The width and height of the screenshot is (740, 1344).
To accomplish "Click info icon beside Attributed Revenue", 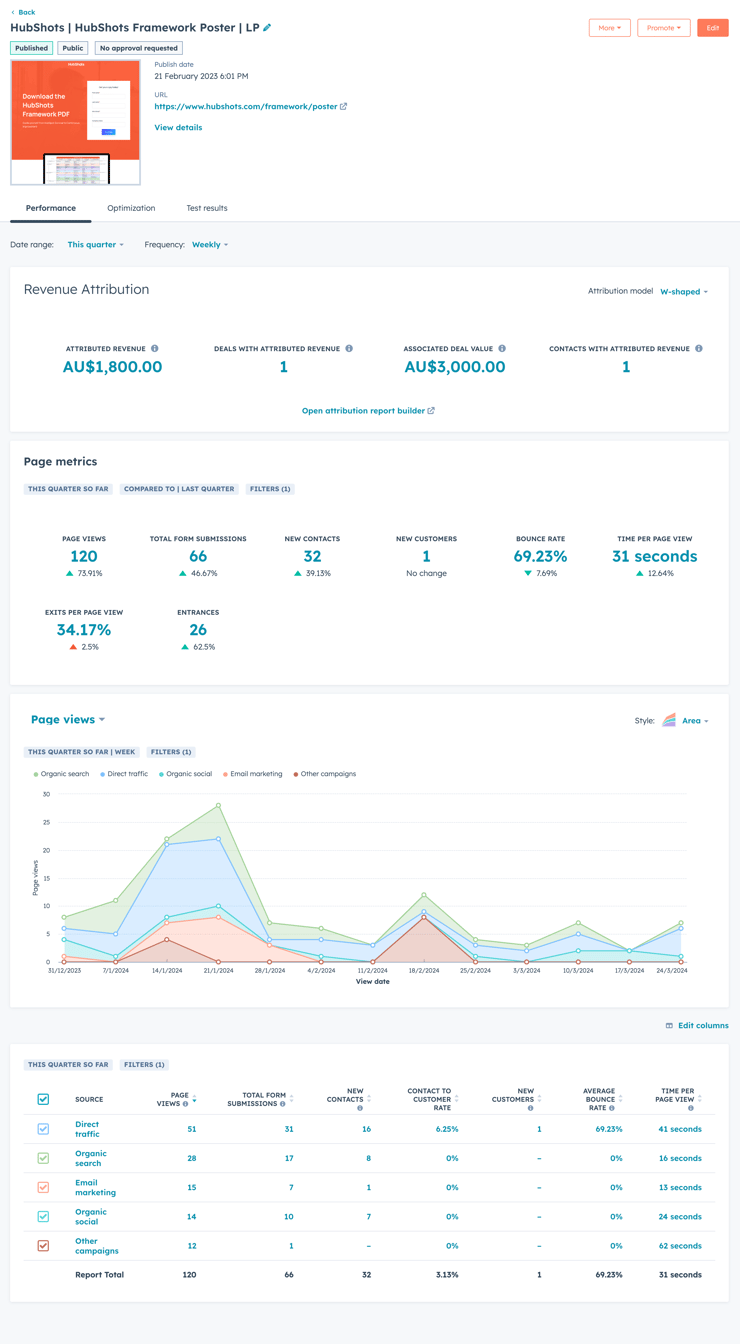I will click(x=155, y=349).
